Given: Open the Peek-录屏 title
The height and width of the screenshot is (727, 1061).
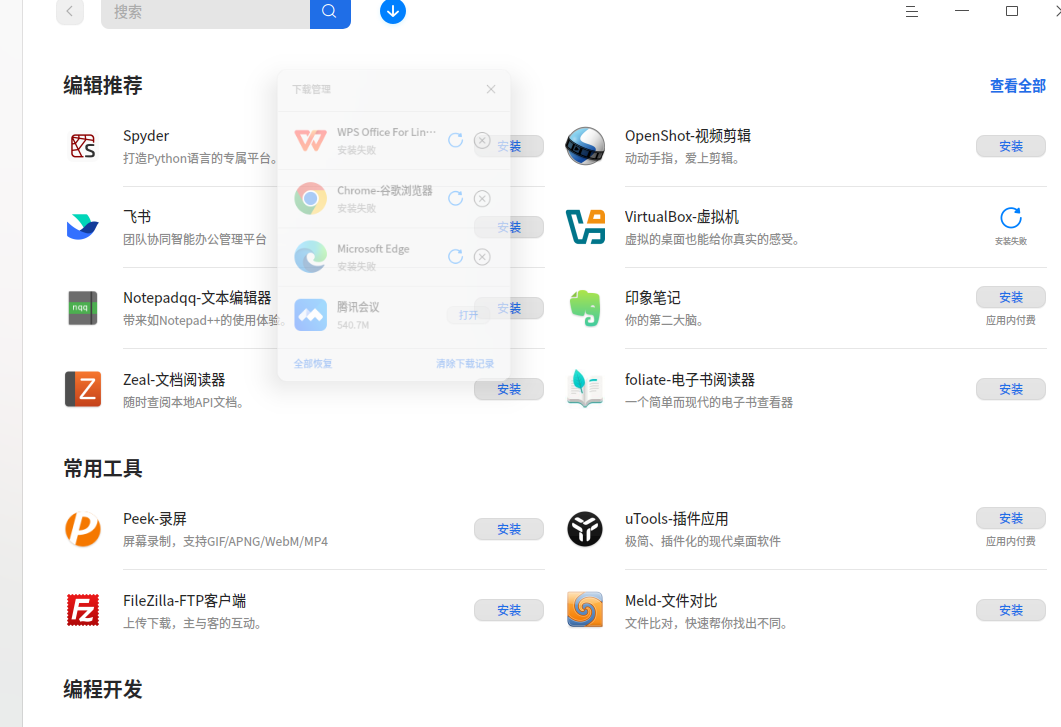Looking at the screenshot, I should (155, 519).
